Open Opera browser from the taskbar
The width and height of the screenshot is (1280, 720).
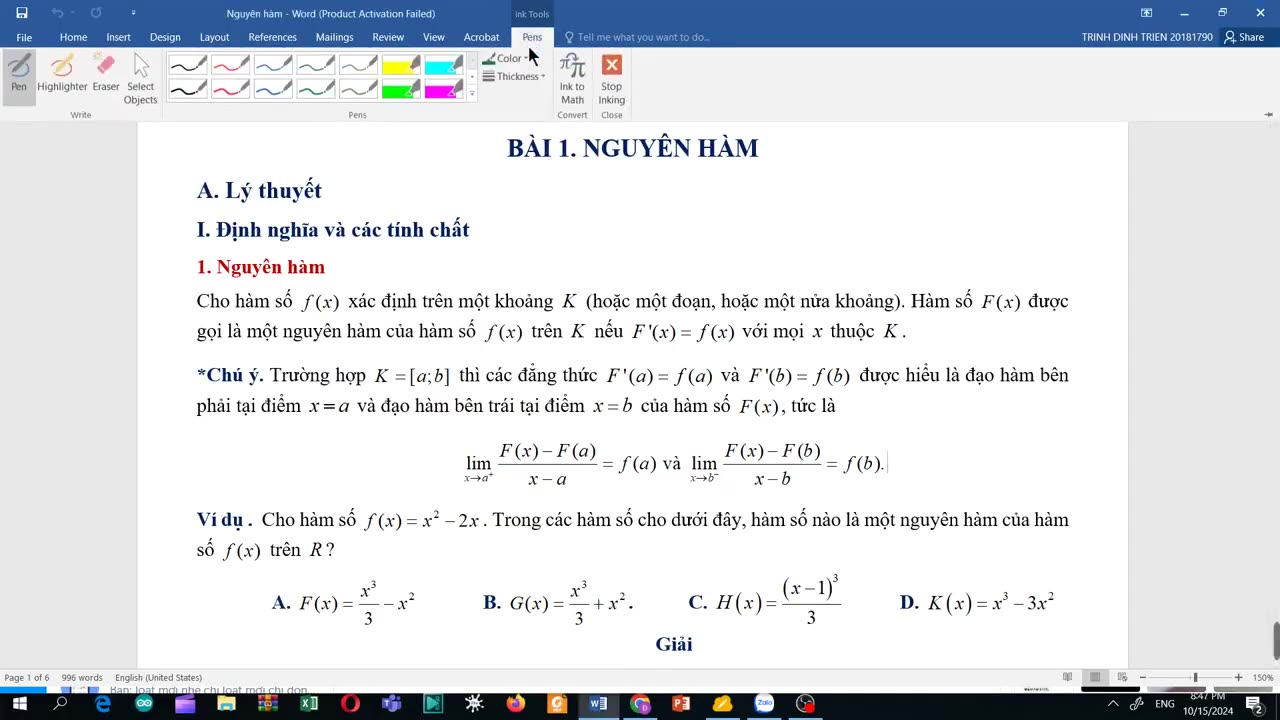point(350,704)
